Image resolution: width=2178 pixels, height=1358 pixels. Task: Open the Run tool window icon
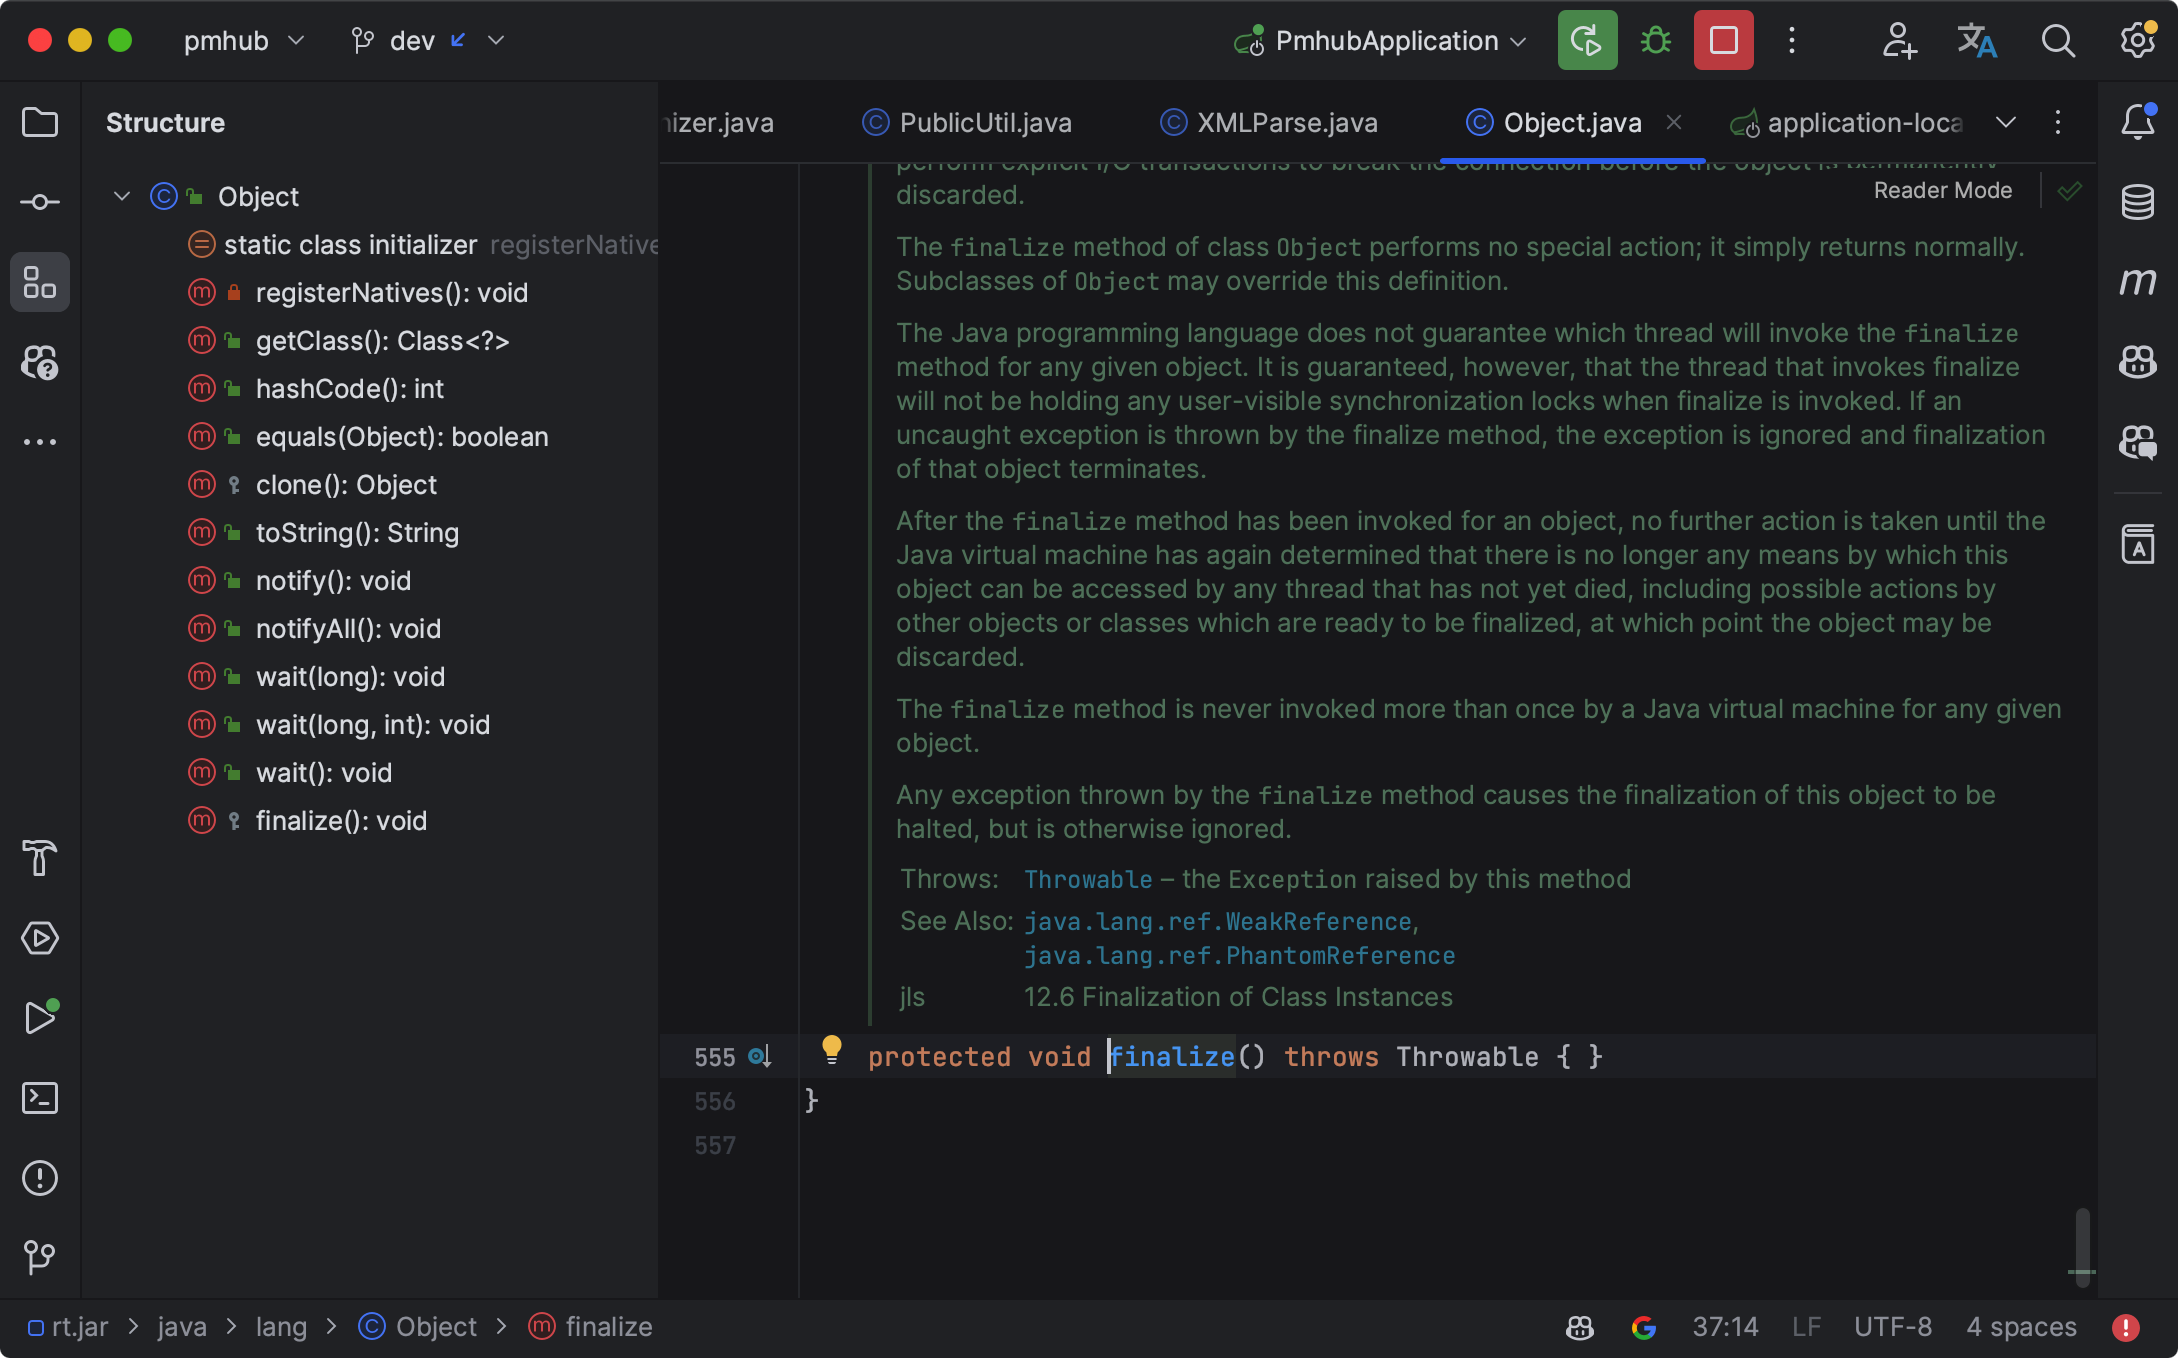(x=40, y=1018)
